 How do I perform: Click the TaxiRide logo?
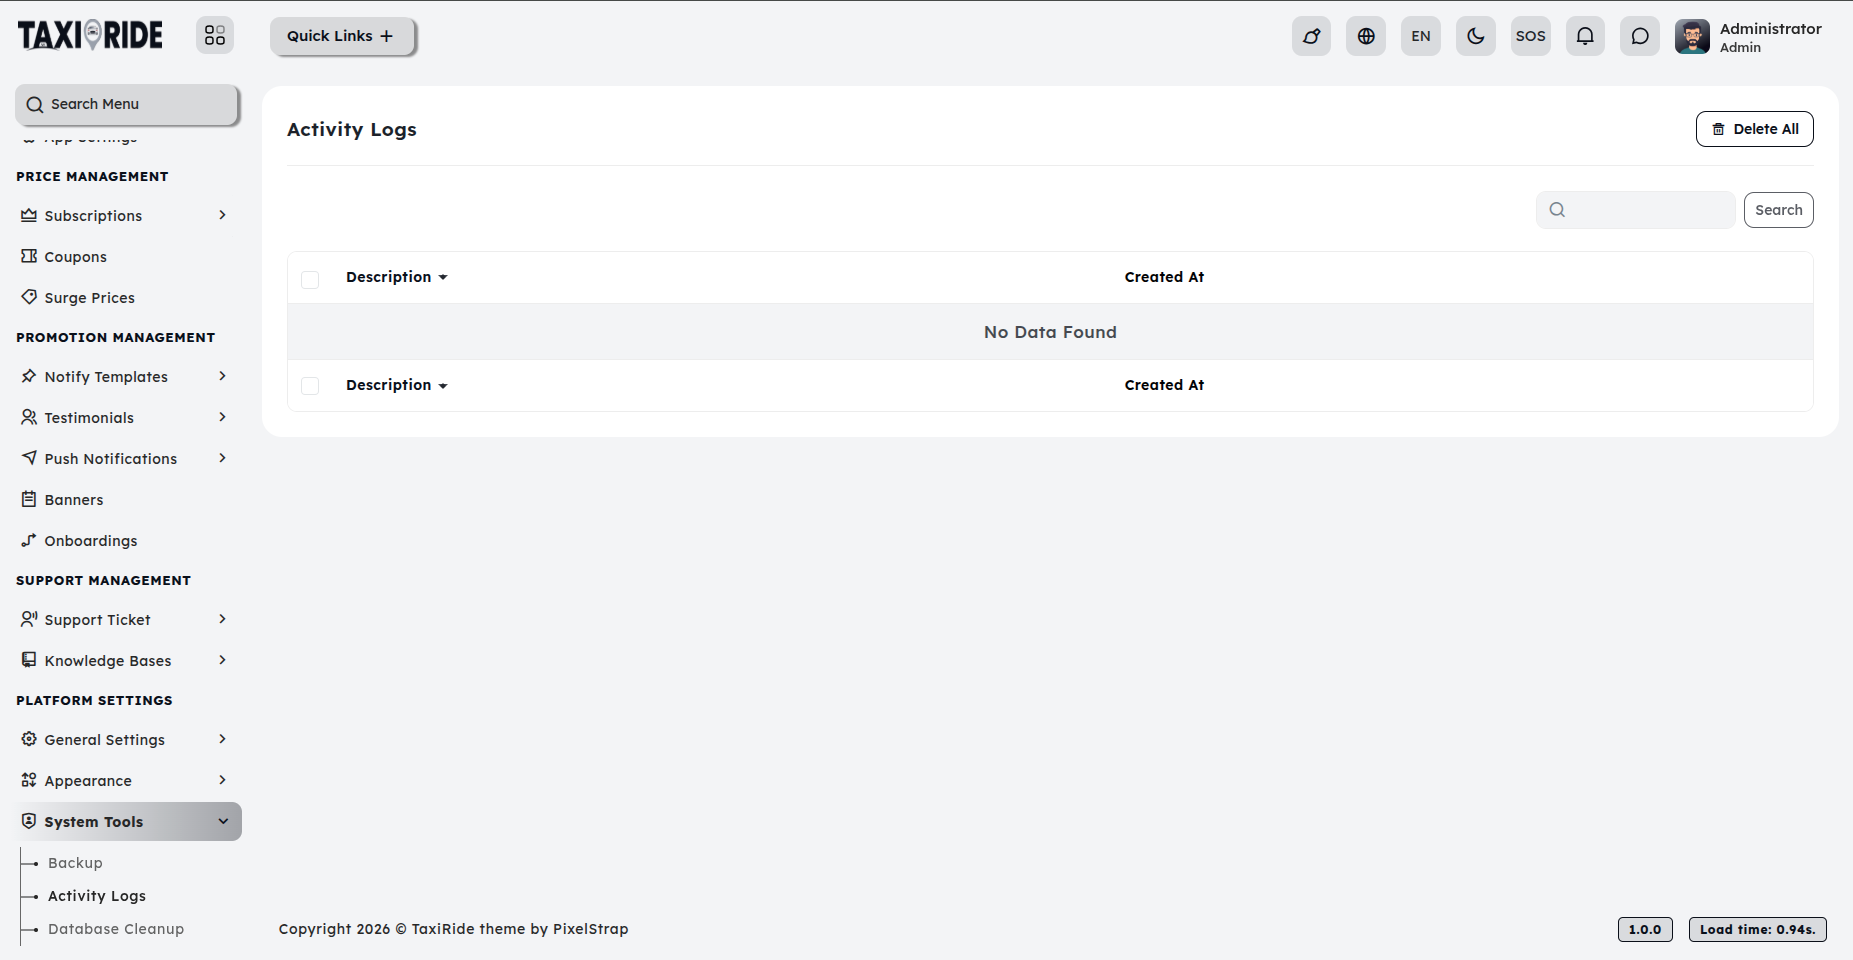tap(90, 35)
